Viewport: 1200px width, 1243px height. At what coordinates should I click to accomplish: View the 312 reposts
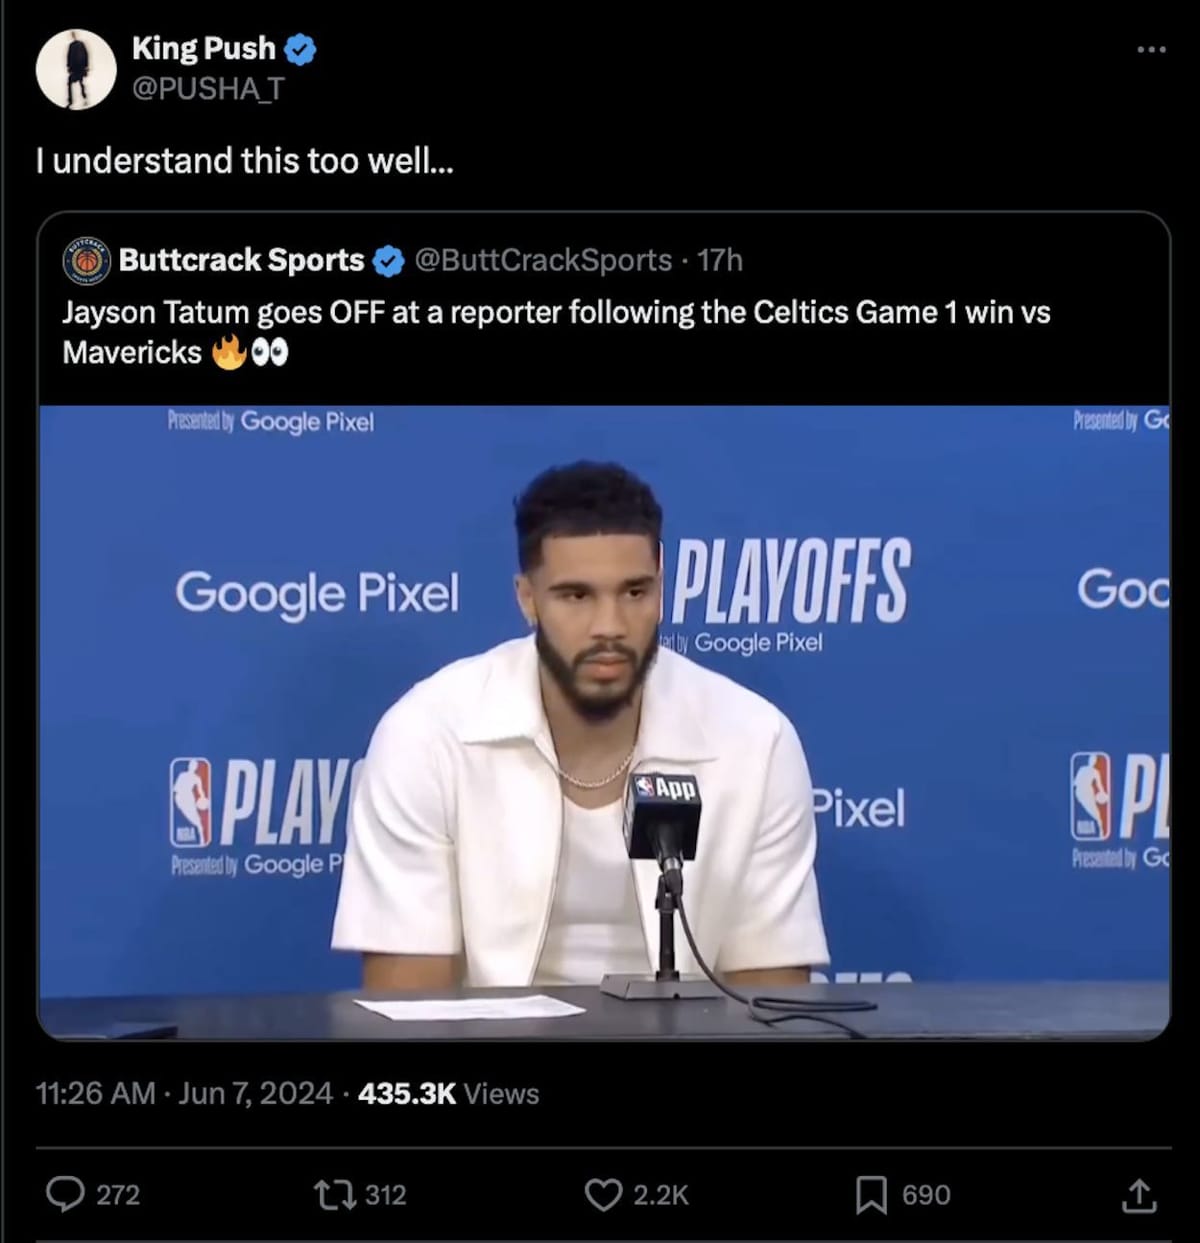pyautogui.click(x=381, y=1194)
